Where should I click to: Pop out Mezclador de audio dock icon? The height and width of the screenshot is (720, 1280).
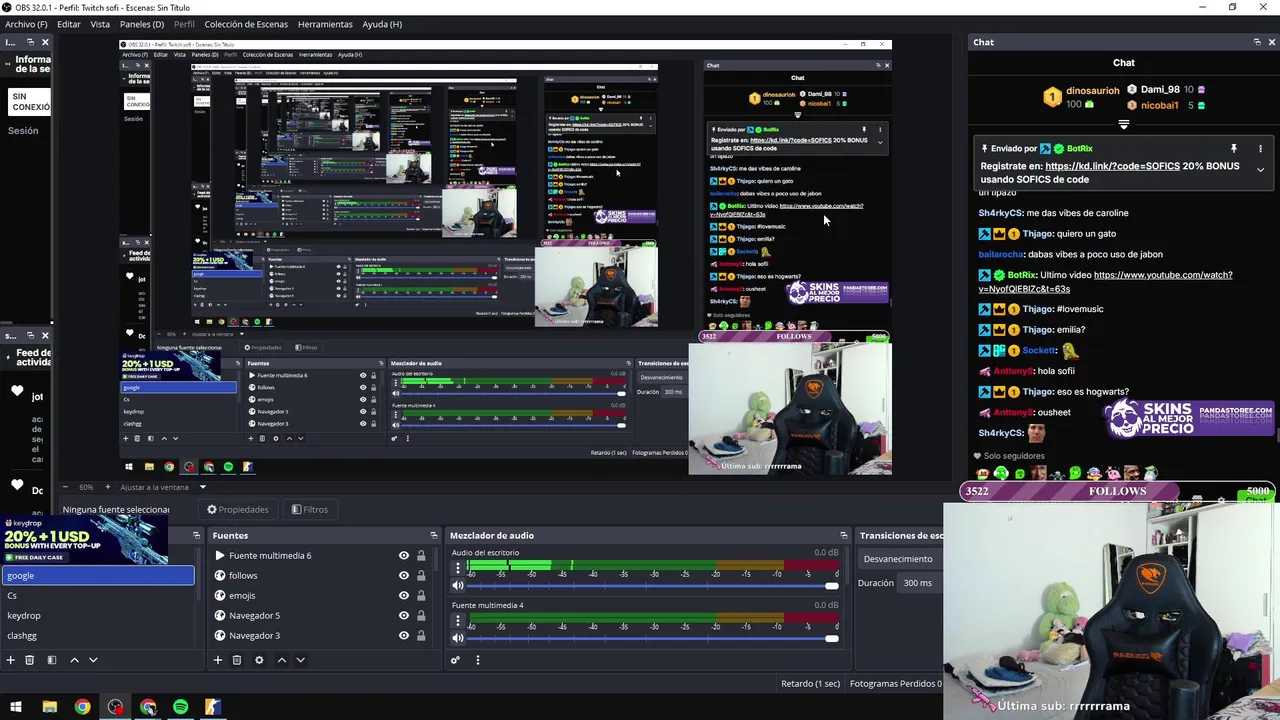coord(844,535)
